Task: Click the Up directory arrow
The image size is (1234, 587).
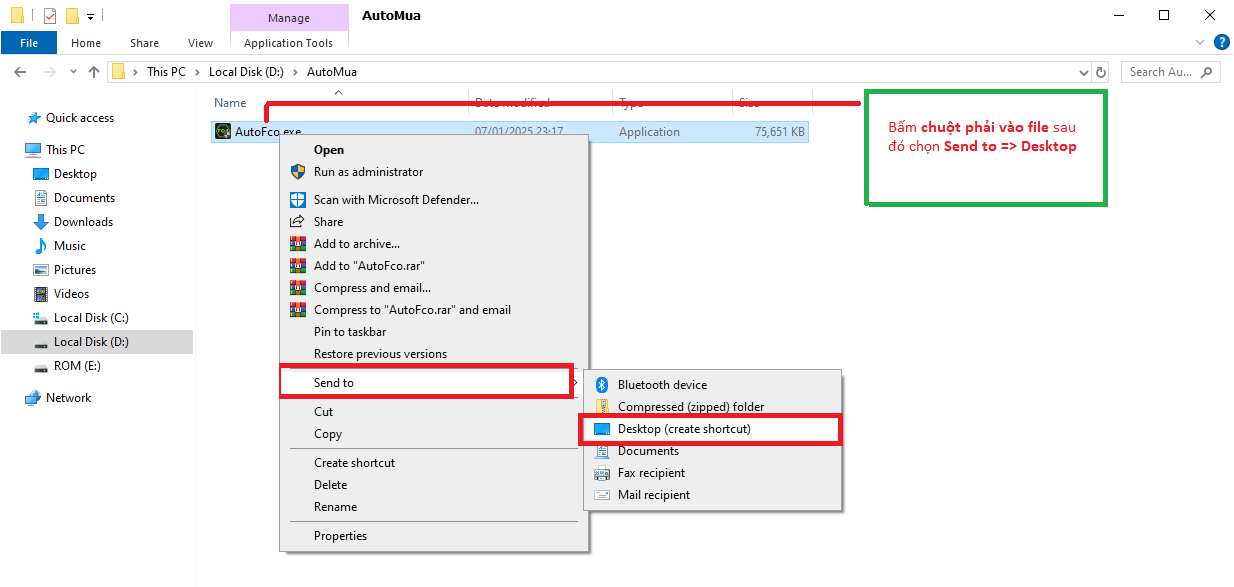Action: point(94,72)
